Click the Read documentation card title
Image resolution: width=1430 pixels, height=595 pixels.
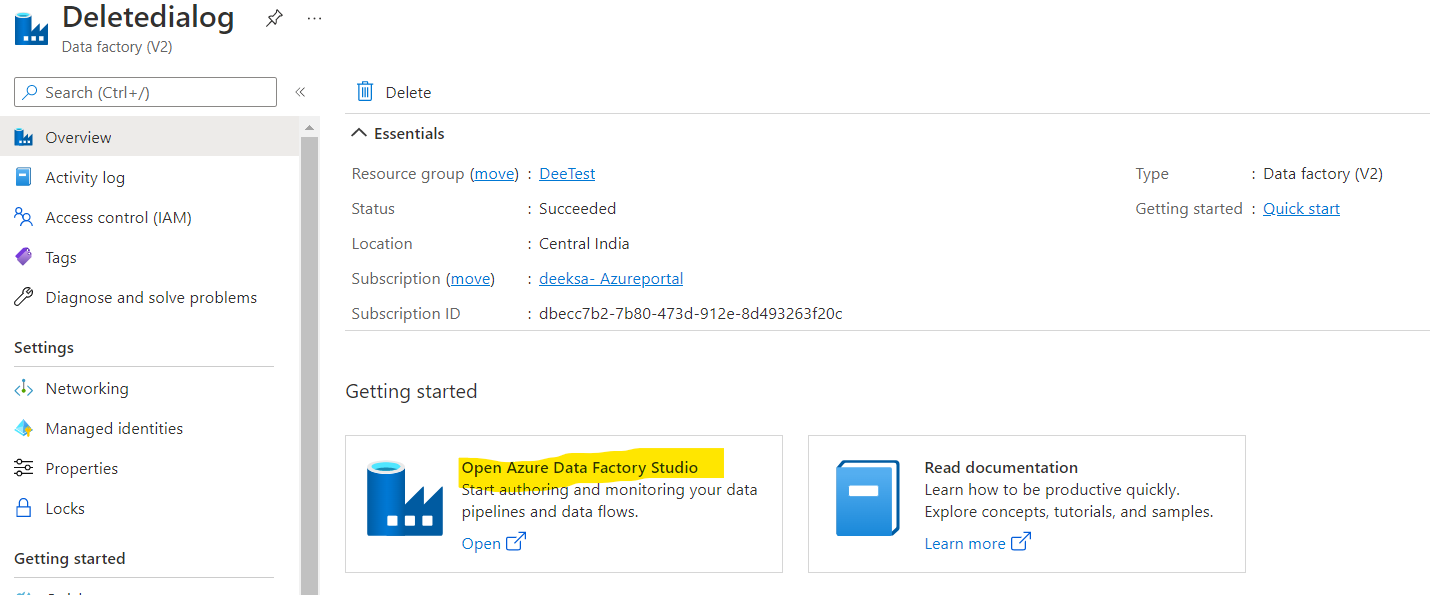coord(1001,467)
